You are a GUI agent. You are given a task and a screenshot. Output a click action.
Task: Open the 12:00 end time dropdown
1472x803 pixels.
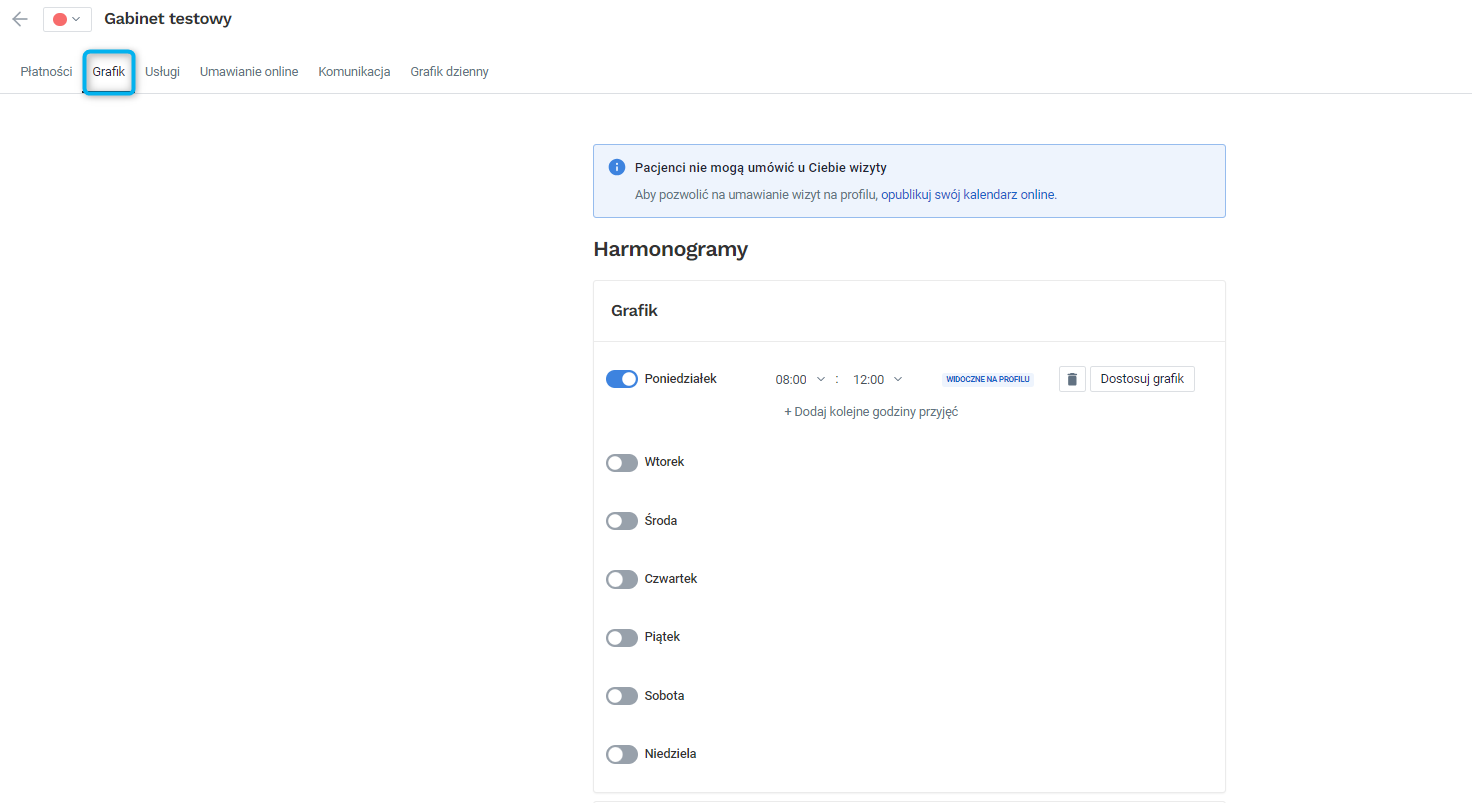pos(875,379)
